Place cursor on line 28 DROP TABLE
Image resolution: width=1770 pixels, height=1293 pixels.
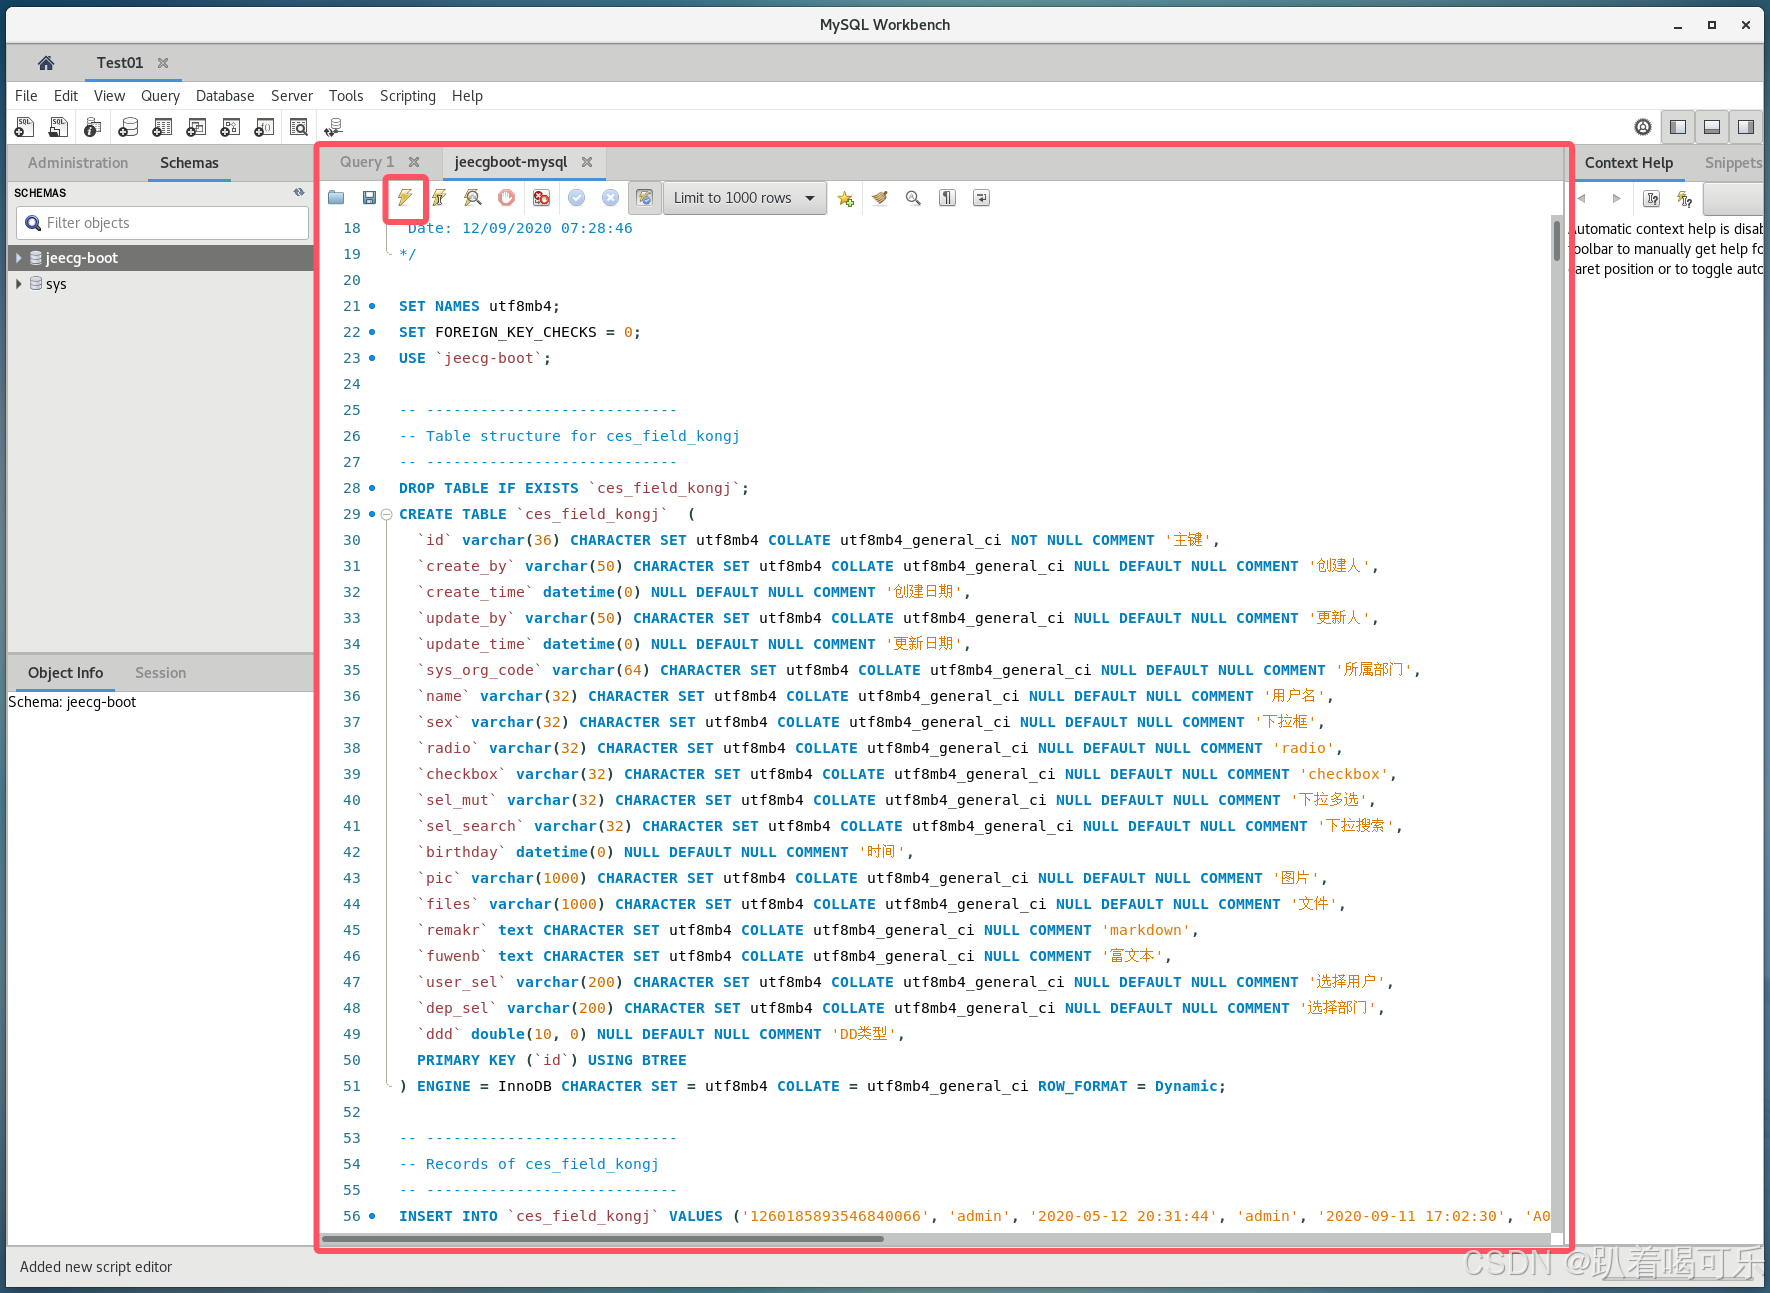[573, 489]
